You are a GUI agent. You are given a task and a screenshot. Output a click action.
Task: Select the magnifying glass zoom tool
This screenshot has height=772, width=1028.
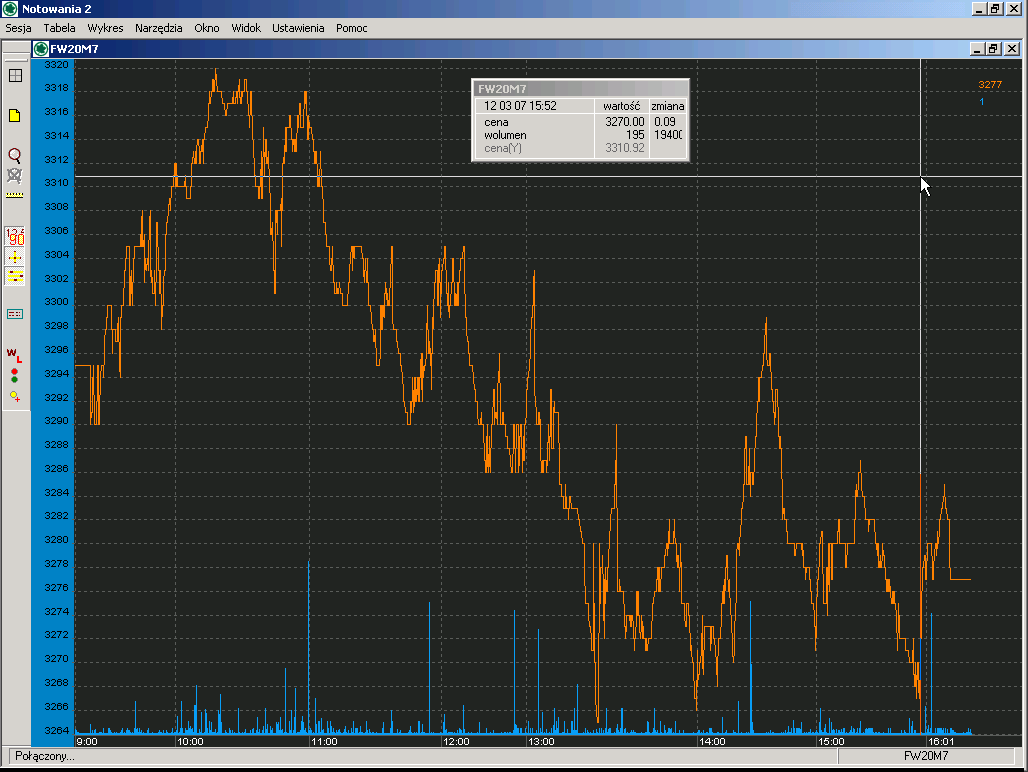point(15,155)
